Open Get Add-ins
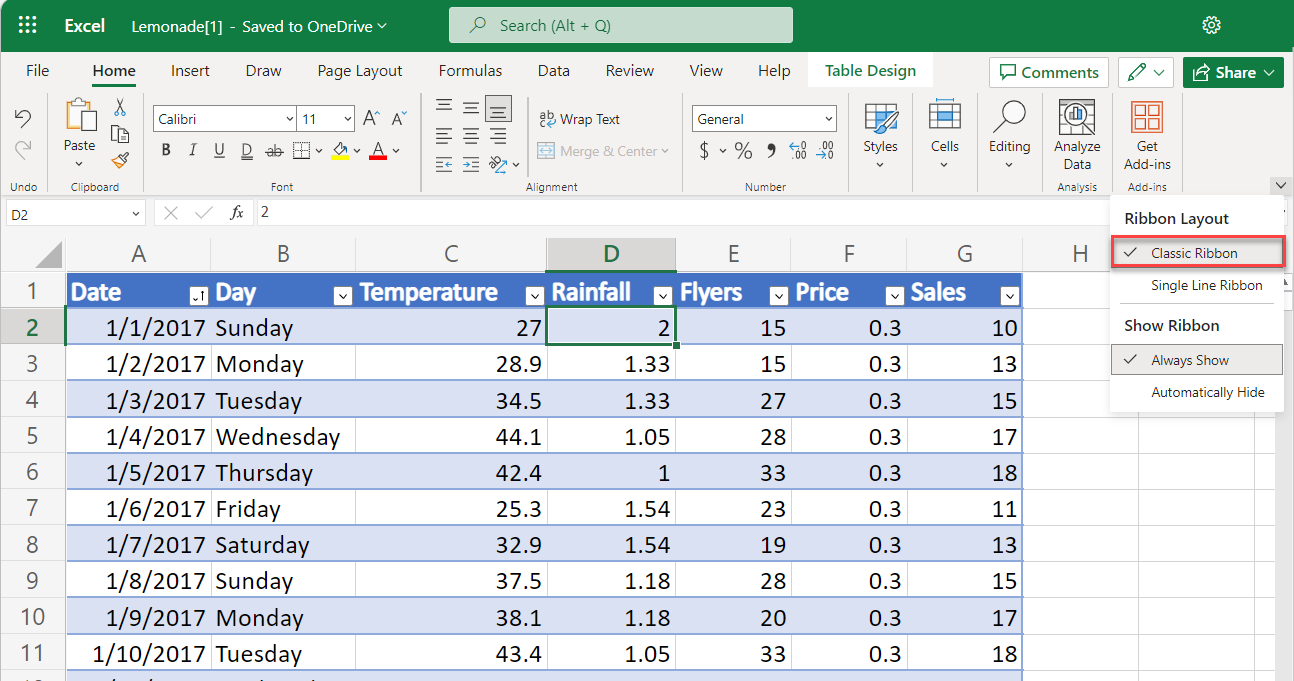This screenshot has height=681, width=1294. 1147,135
